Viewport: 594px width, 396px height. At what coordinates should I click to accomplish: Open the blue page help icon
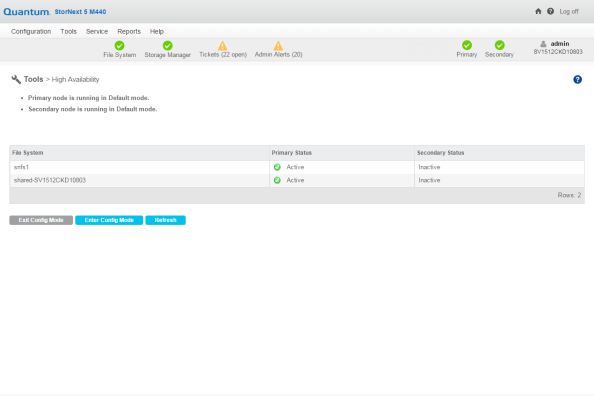[577, 79]
